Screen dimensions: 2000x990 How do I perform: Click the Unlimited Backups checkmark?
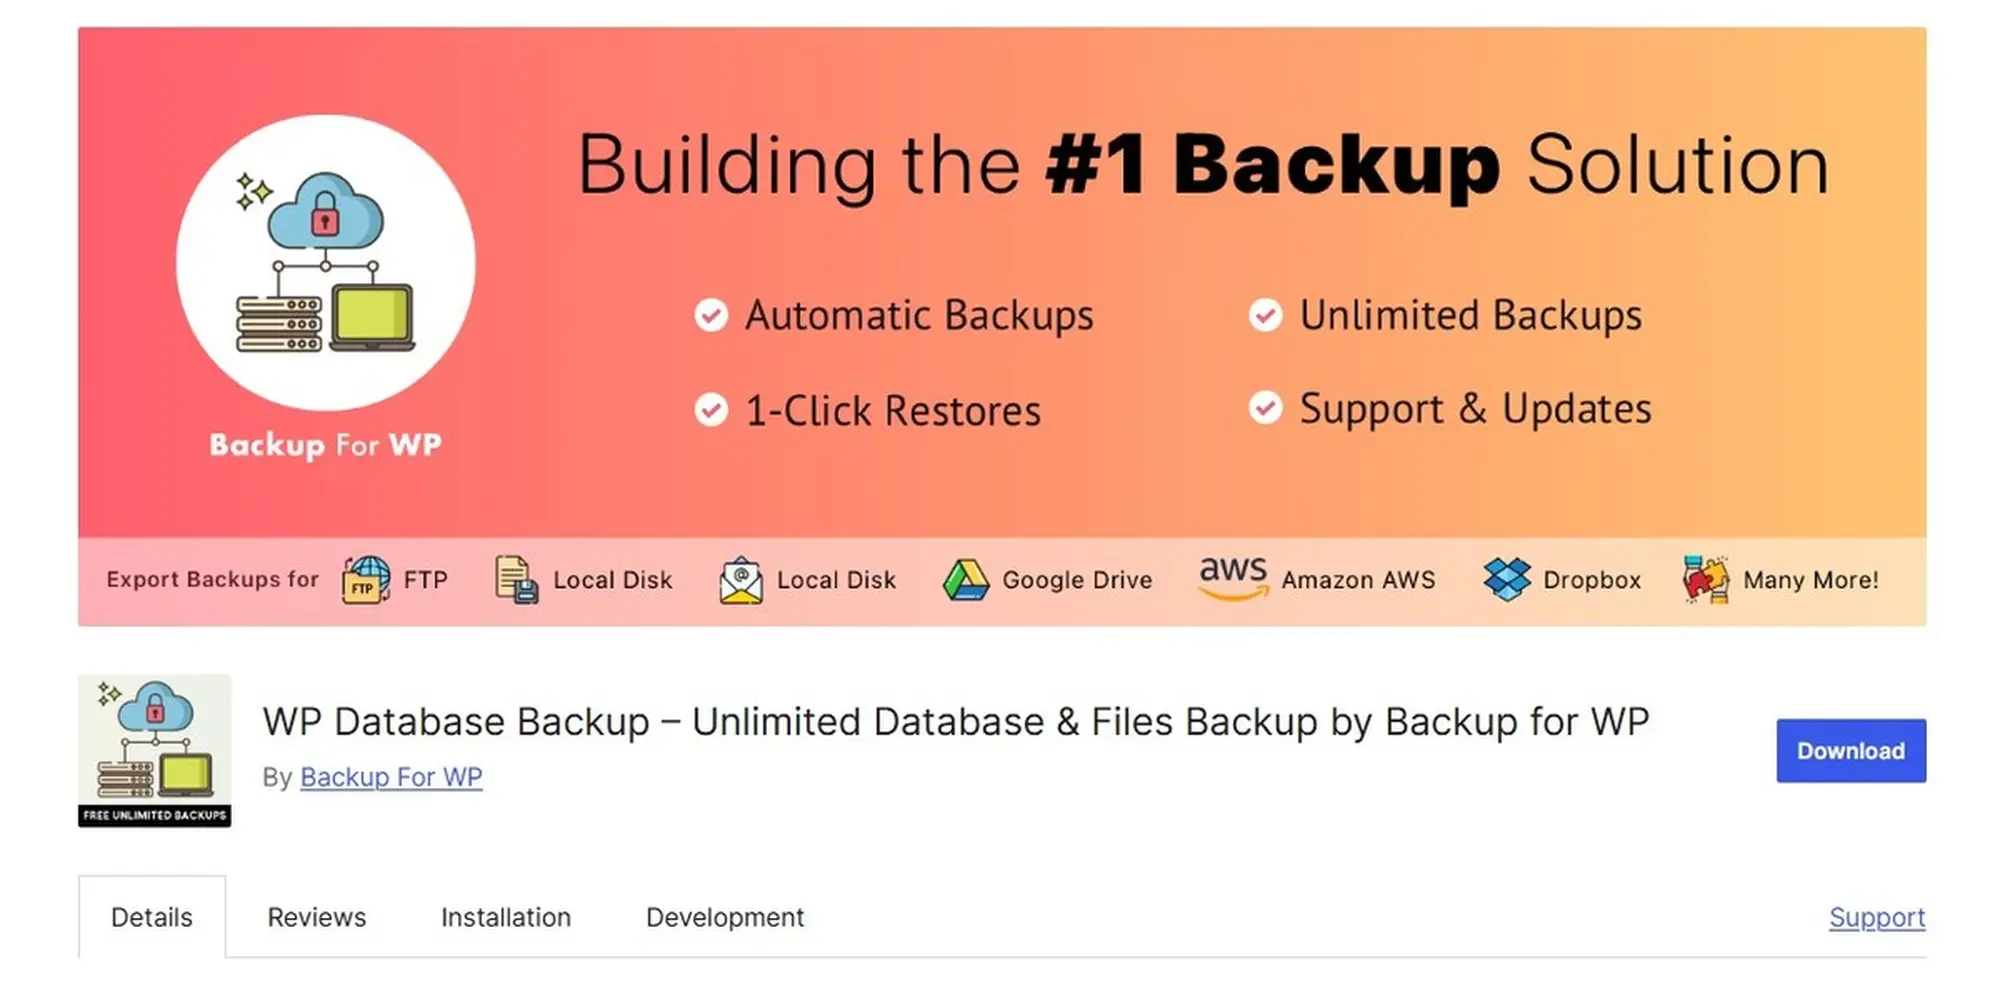pyautogui.click(x=1265, y=316)
